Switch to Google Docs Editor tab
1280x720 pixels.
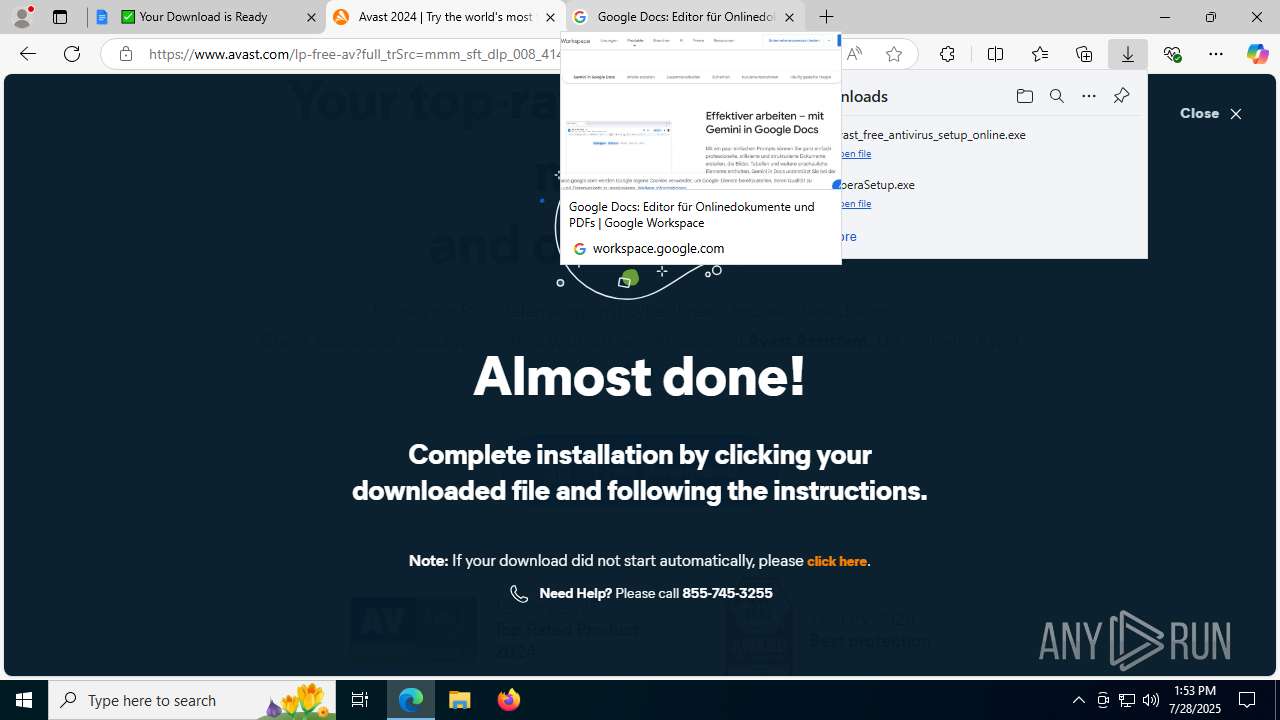click(x=685, y=17)
